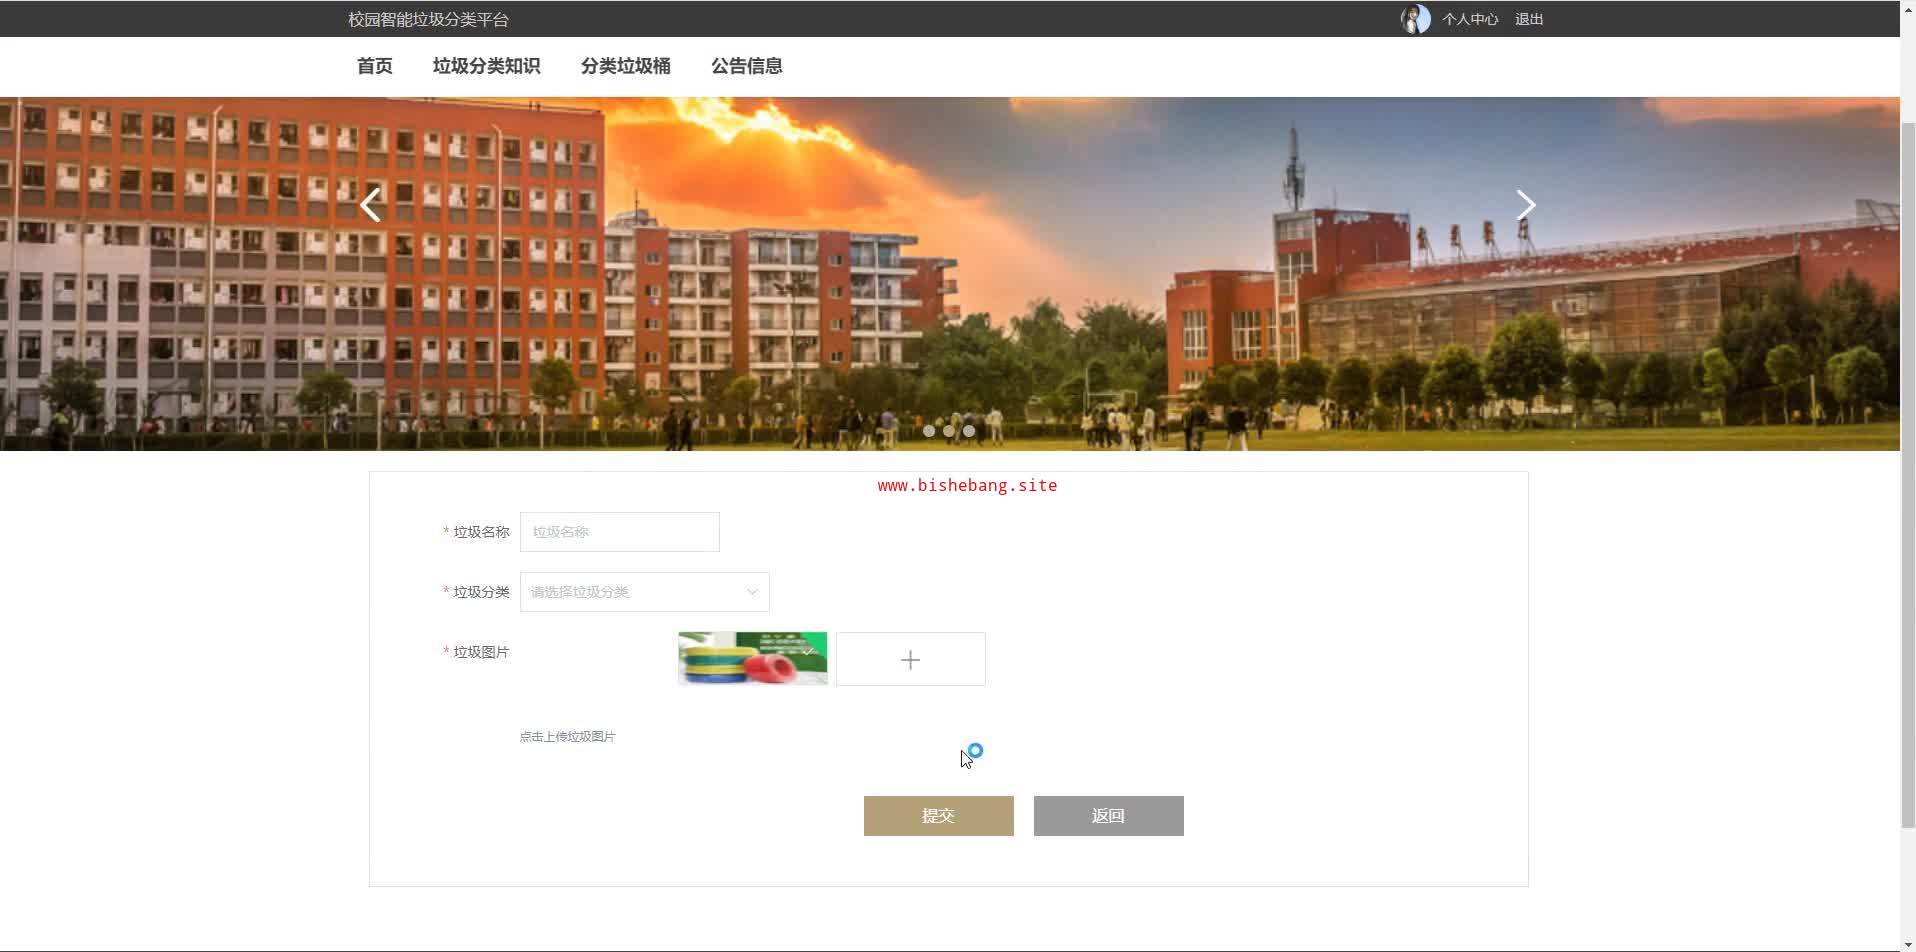Open 垃圾分类知识 menu item

tap(486, 66)
